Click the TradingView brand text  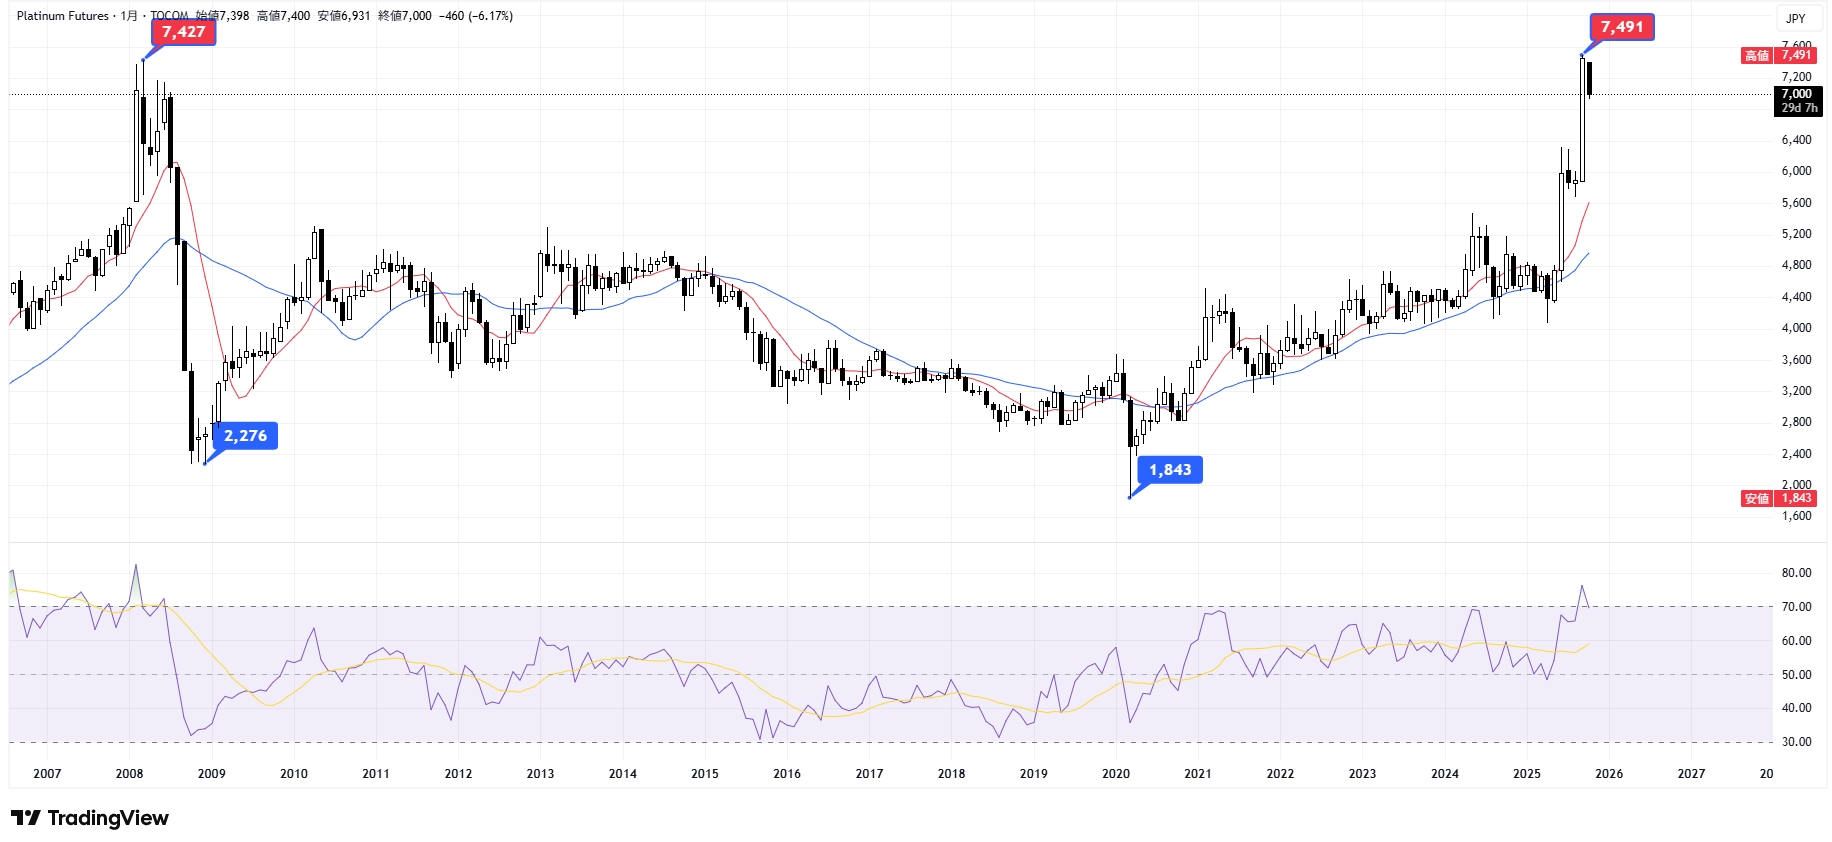click(108, 818)
